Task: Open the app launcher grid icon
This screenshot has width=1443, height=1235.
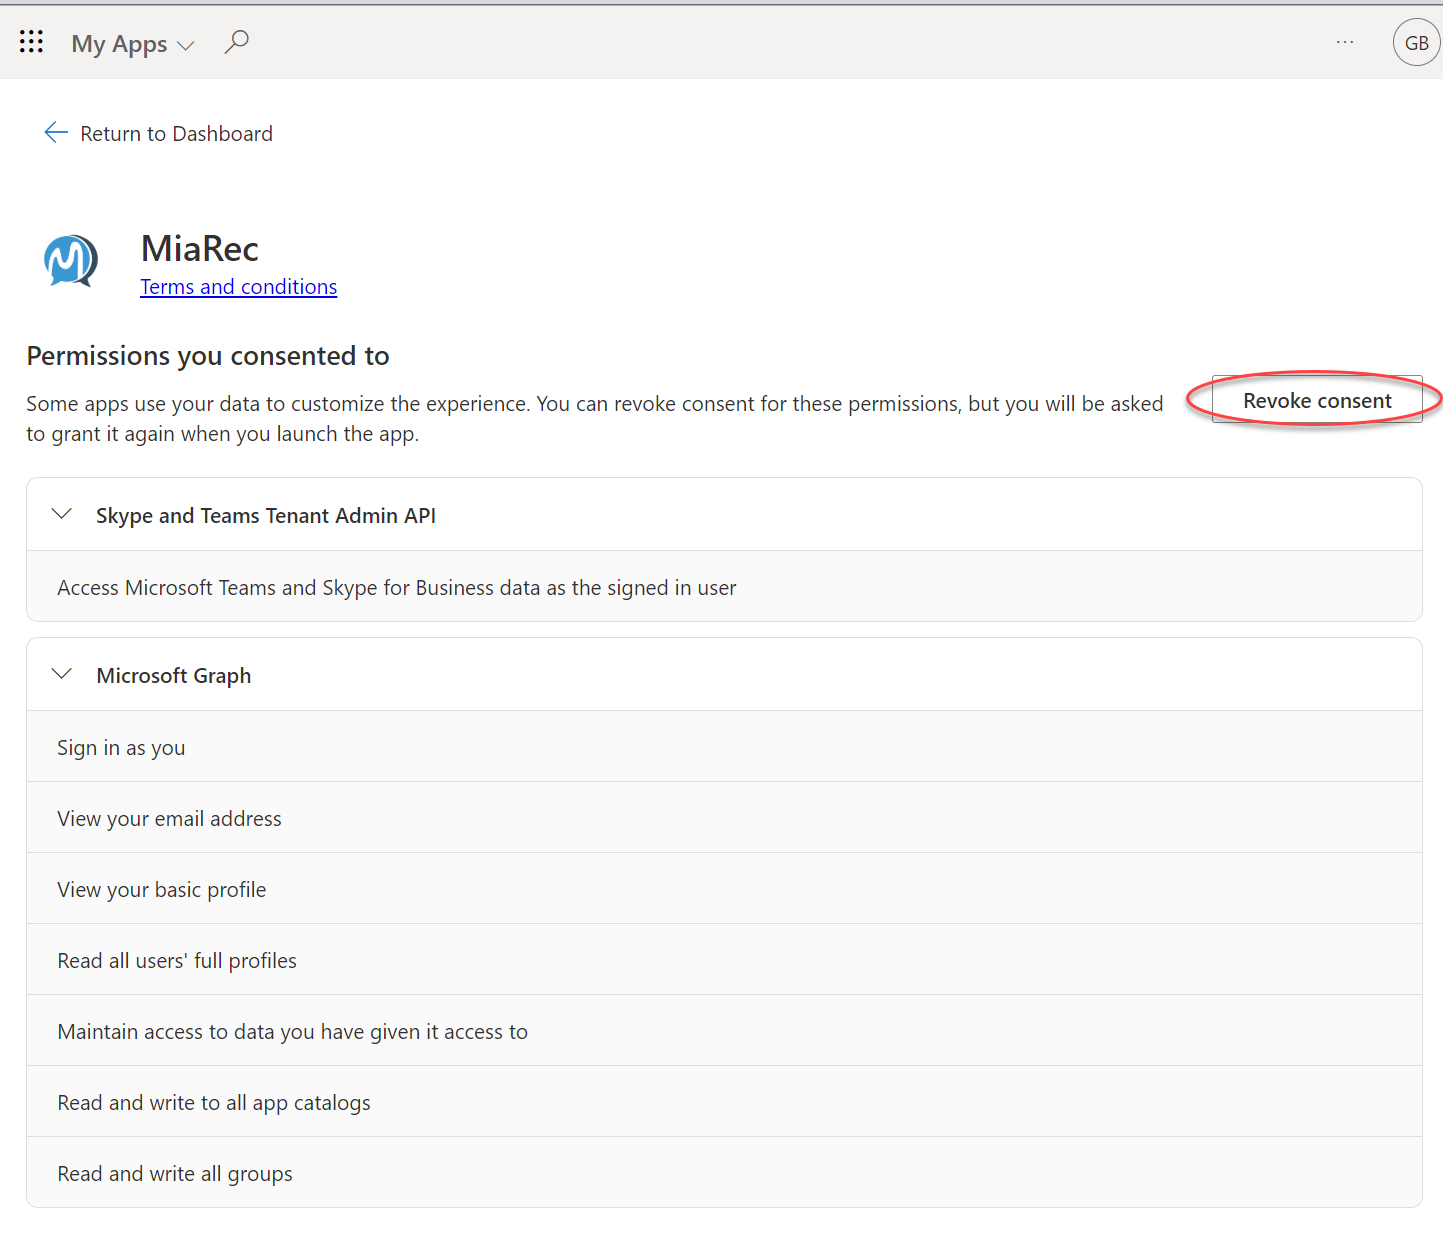Action: tap(31, 42)
